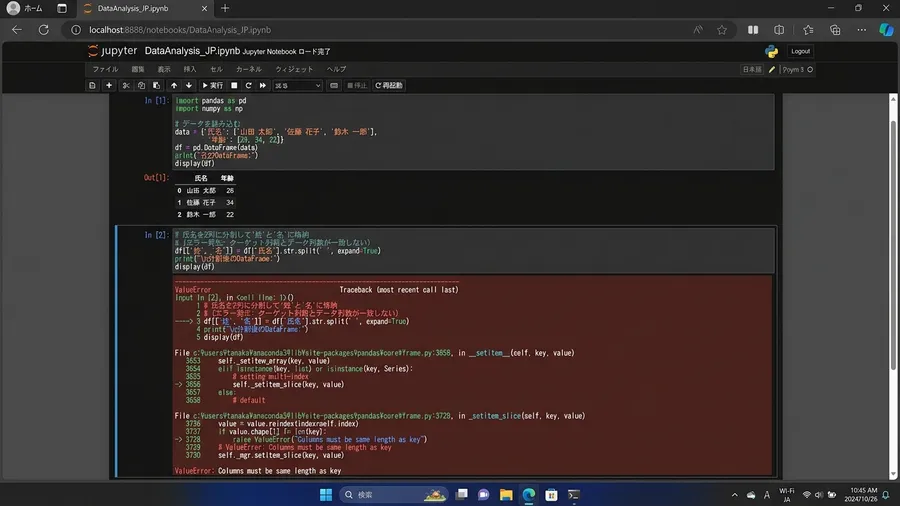
Task: Open the 表示 menu
Action: coord(164,69)
